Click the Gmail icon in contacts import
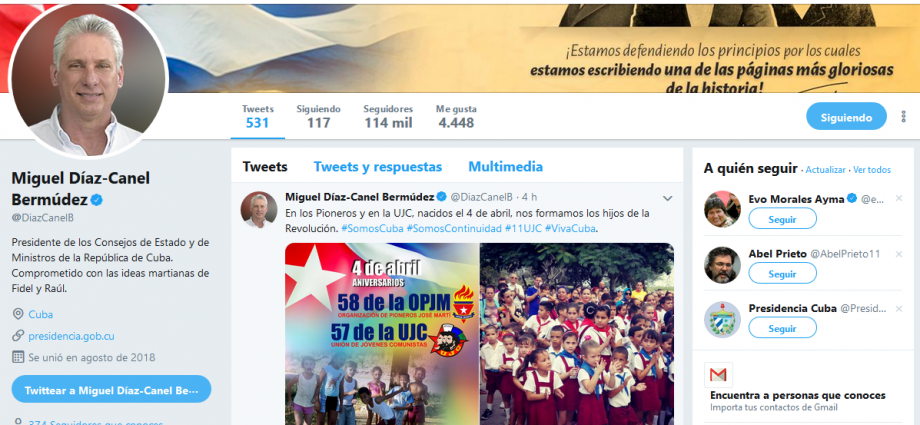 tap(718, 375)
